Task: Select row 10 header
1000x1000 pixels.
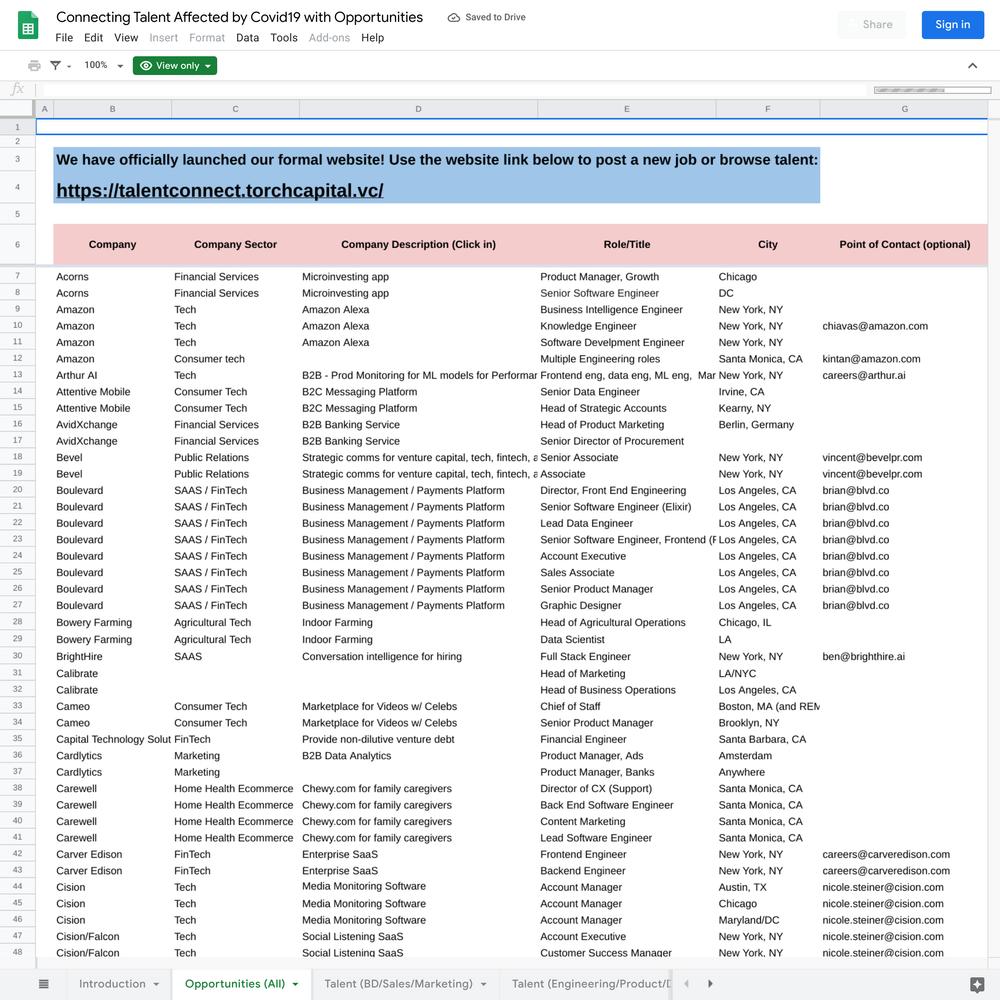Action: pos(17,325)
